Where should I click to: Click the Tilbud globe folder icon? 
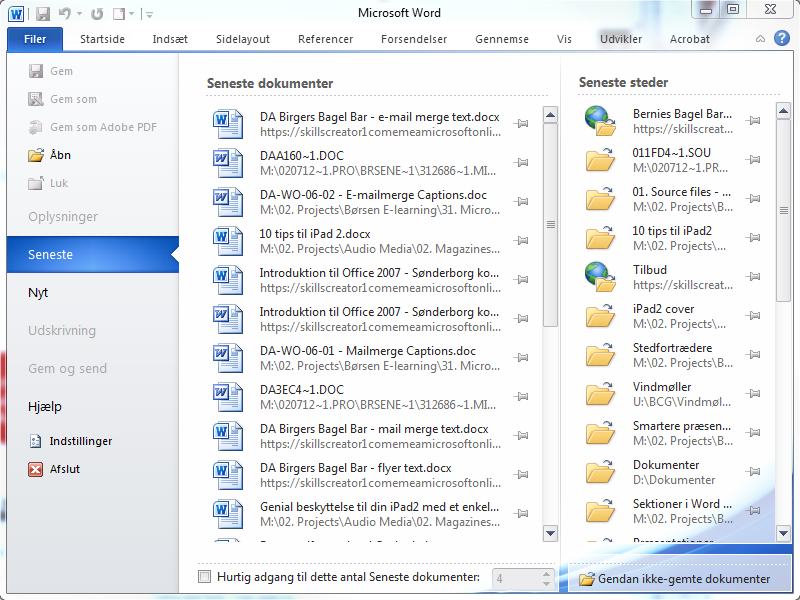point(600,277)
